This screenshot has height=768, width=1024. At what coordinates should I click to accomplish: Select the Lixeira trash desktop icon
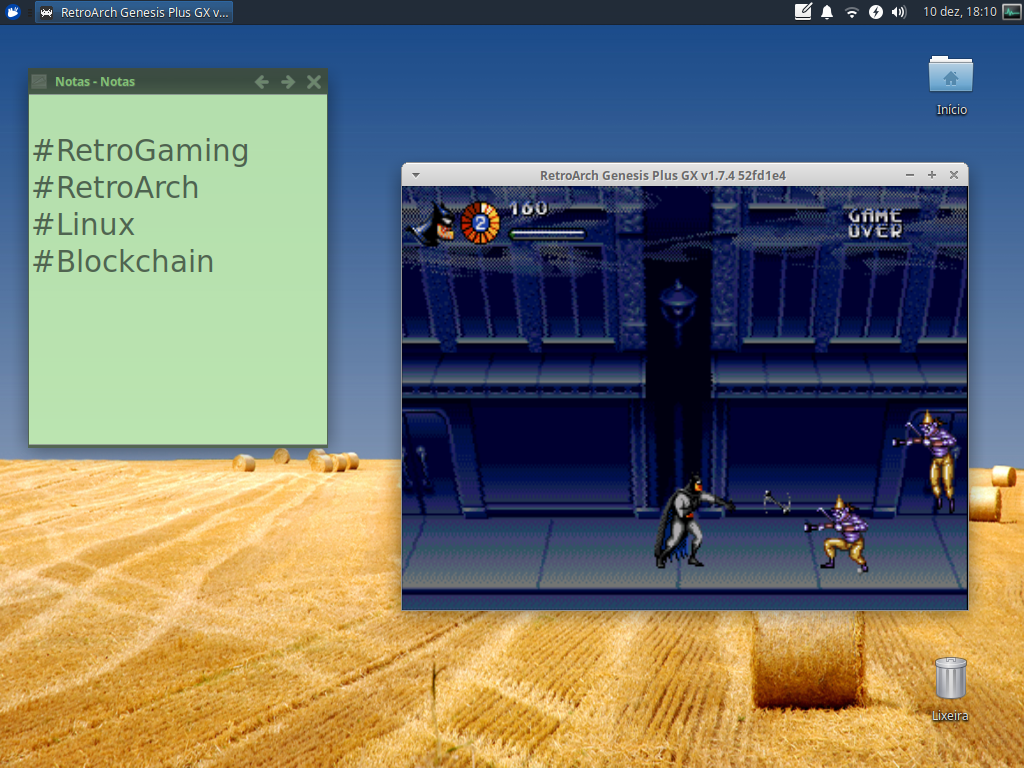pyautogui.click(x=950, y=690)
